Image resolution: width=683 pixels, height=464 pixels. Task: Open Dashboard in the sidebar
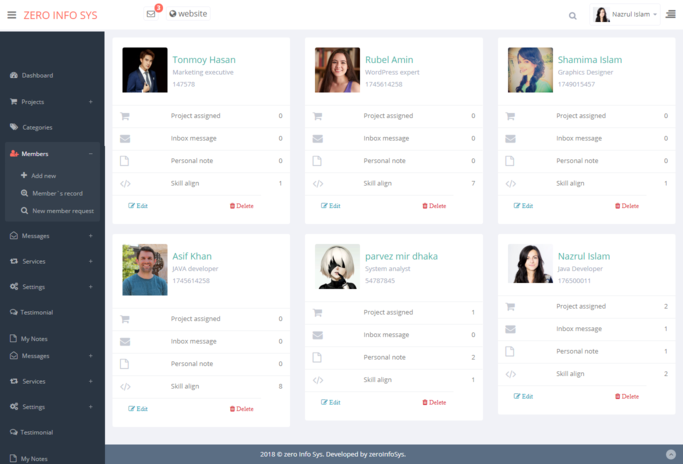[x=37, y=75]
